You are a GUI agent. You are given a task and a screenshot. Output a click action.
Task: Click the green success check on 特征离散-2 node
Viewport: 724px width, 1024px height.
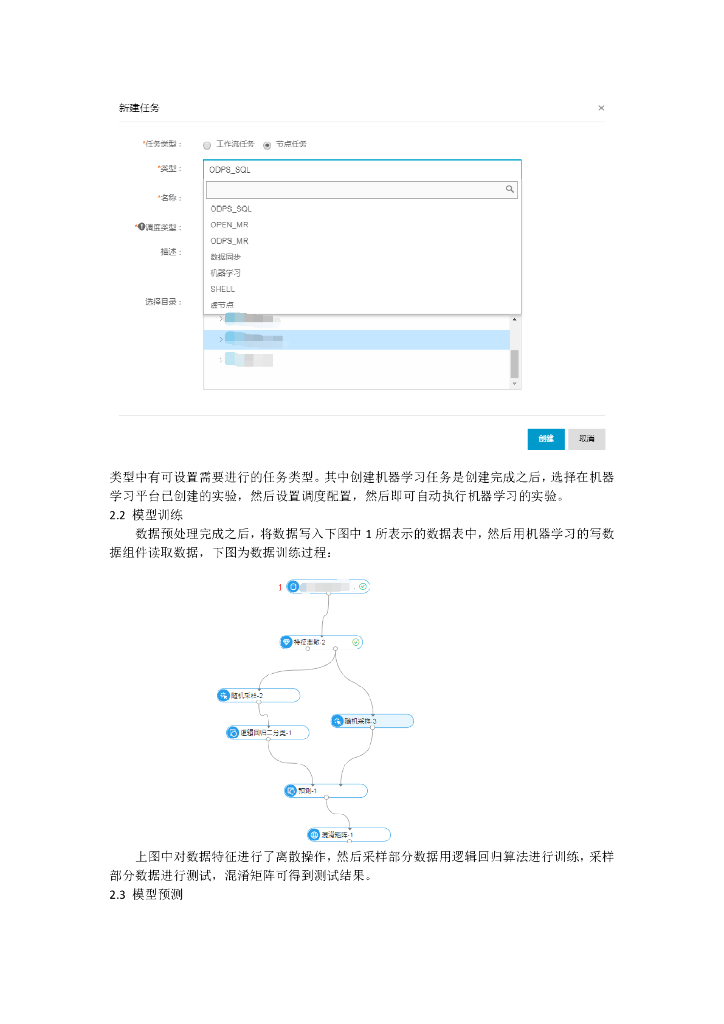[x=356, y=642]
